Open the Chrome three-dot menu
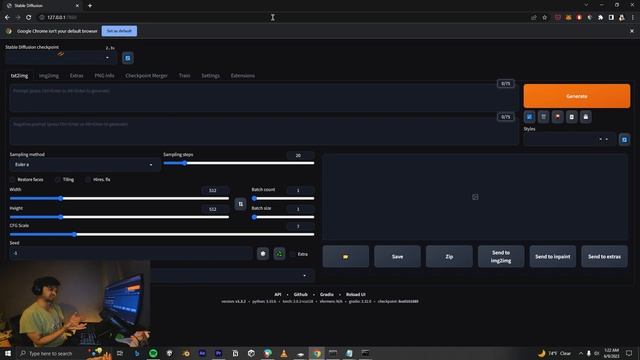The height and width of the screenshot is (360, 640). (633, 17)
